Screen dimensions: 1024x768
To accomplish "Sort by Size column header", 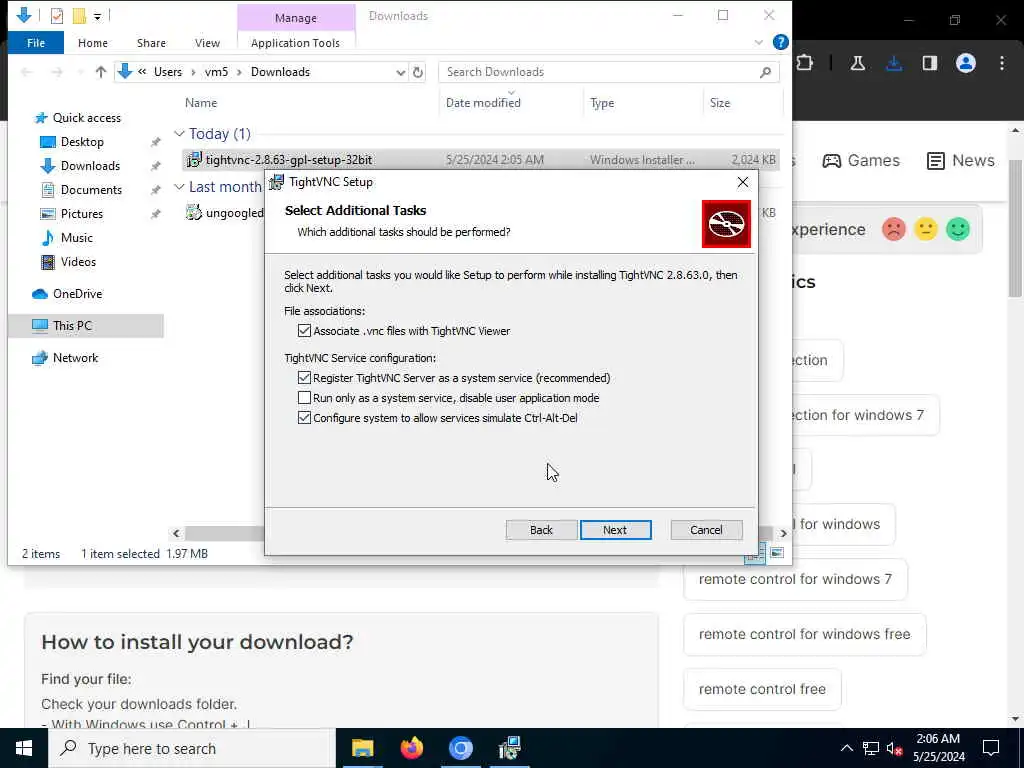I will pos(720,103).
